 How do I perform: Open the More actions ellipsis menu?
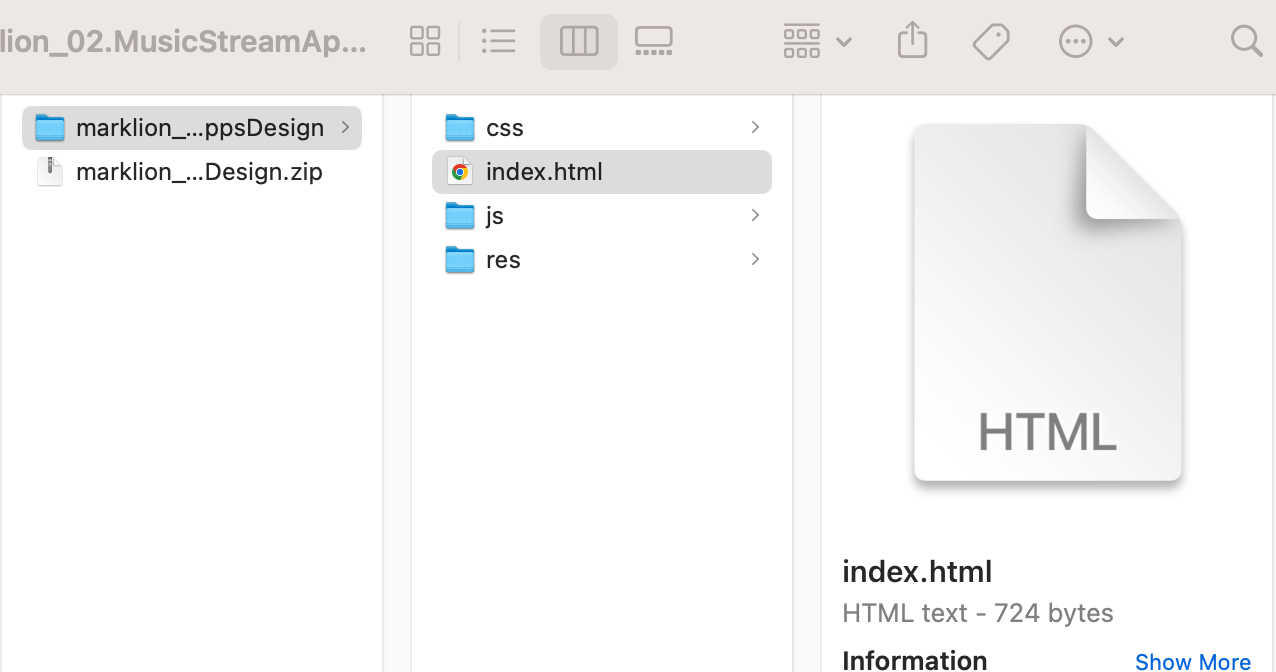[1090, 41]
